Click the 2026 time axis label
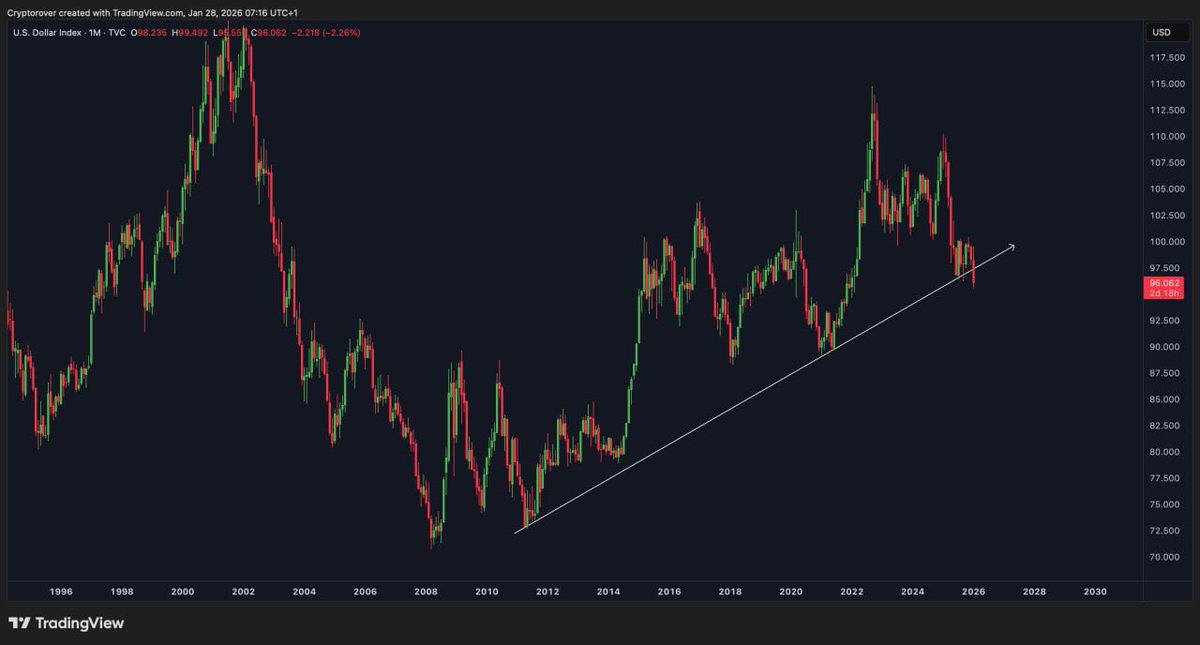 [x=973, y=592]
